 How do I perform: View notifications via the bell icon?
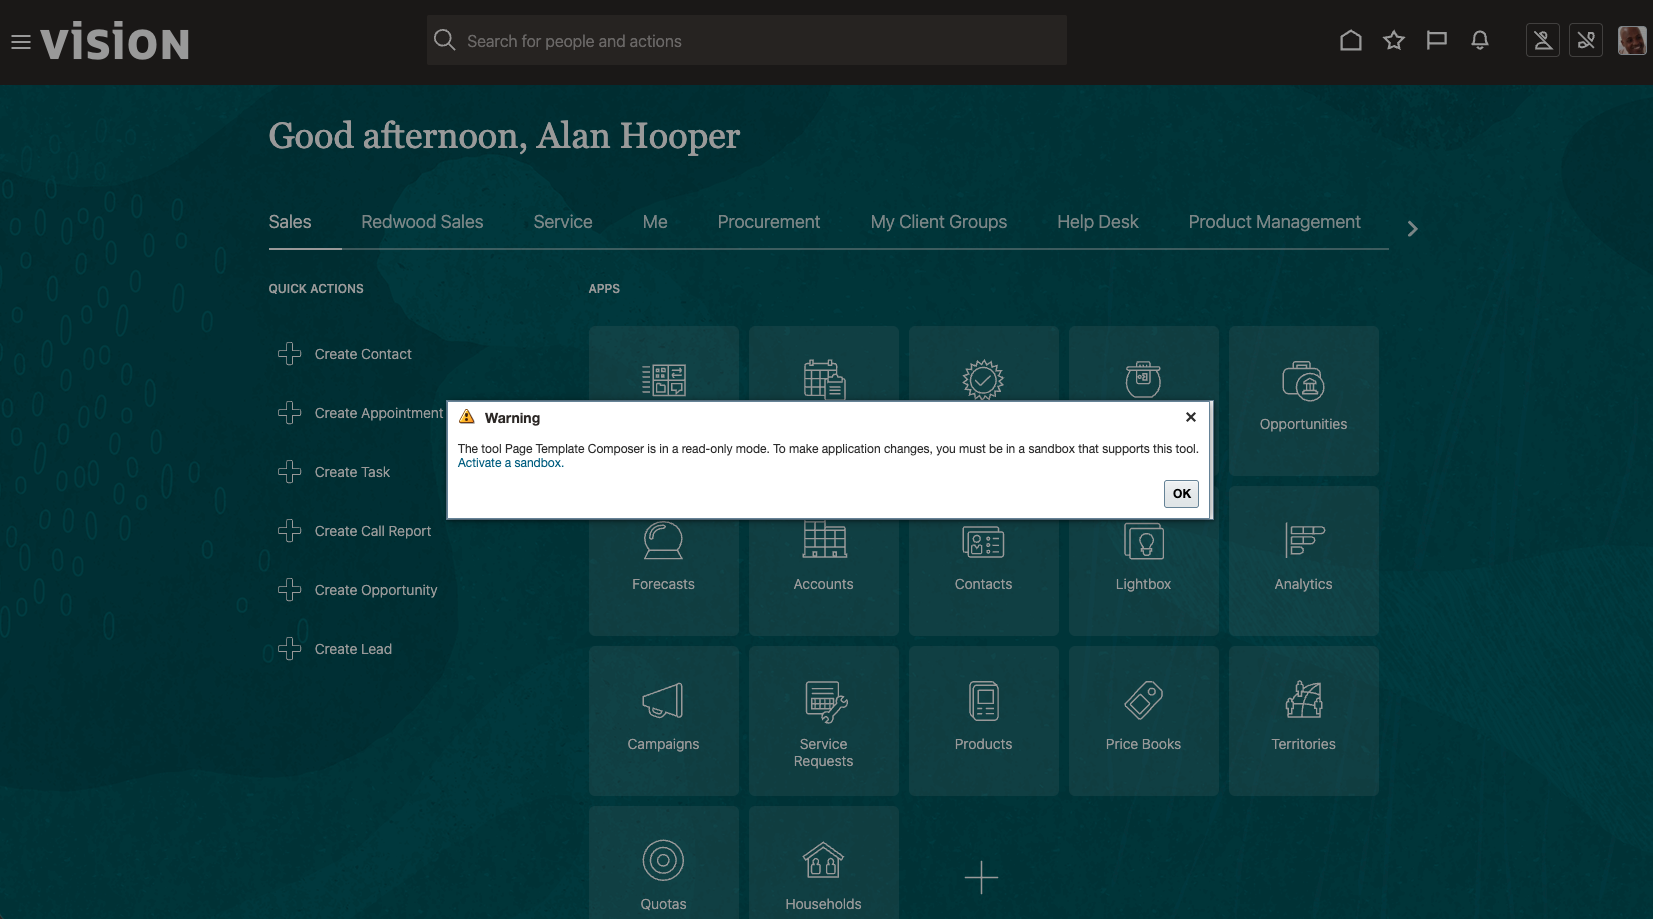[1480, 40]
